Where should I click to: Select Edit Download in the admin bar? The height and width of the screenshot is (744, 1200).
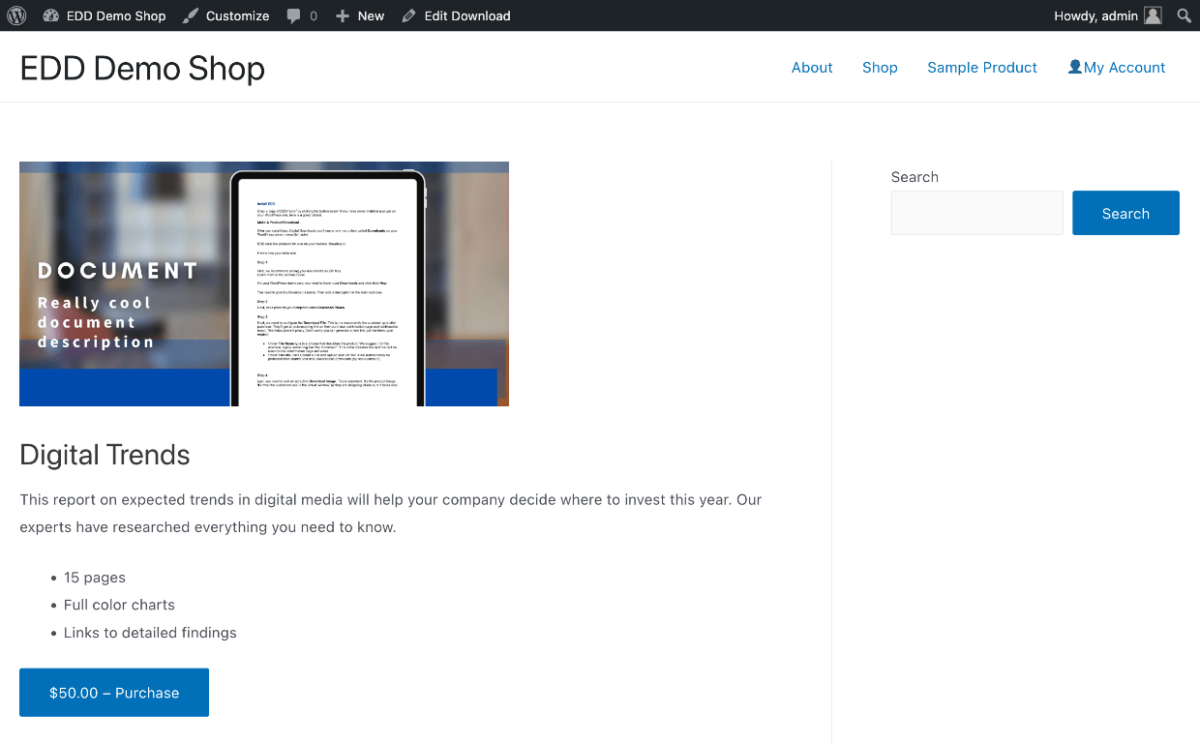pyautogui.click(x=465, y=15)
